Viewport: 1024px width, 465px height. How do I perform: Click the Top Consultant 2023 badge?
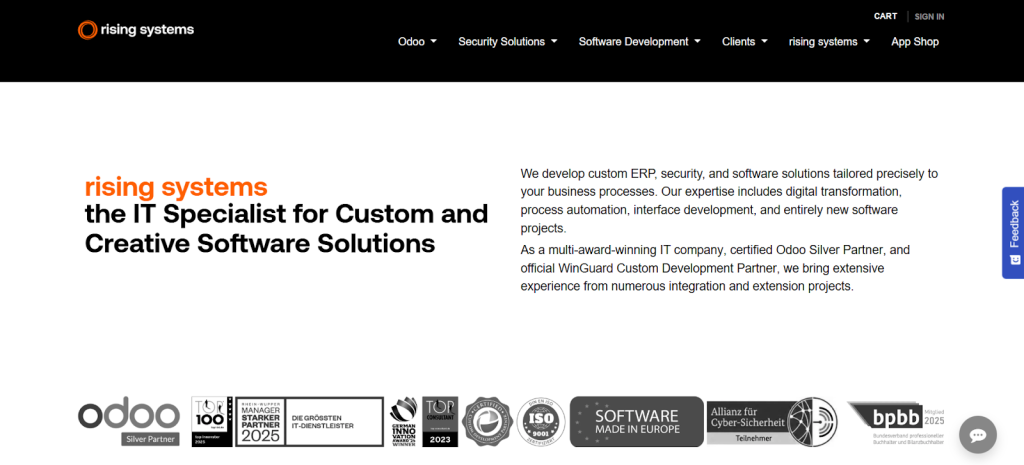tap(440, 422)
